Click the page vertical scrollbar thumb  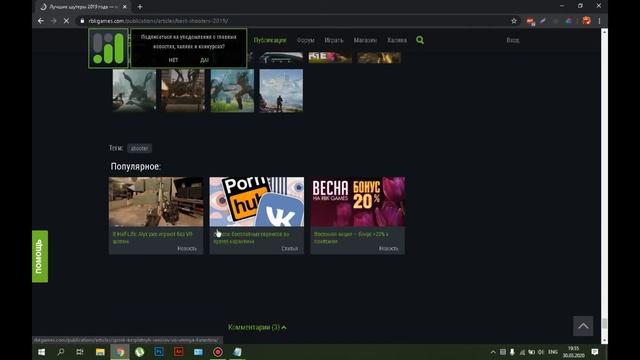pyautogui.click(x=604, y=324)
